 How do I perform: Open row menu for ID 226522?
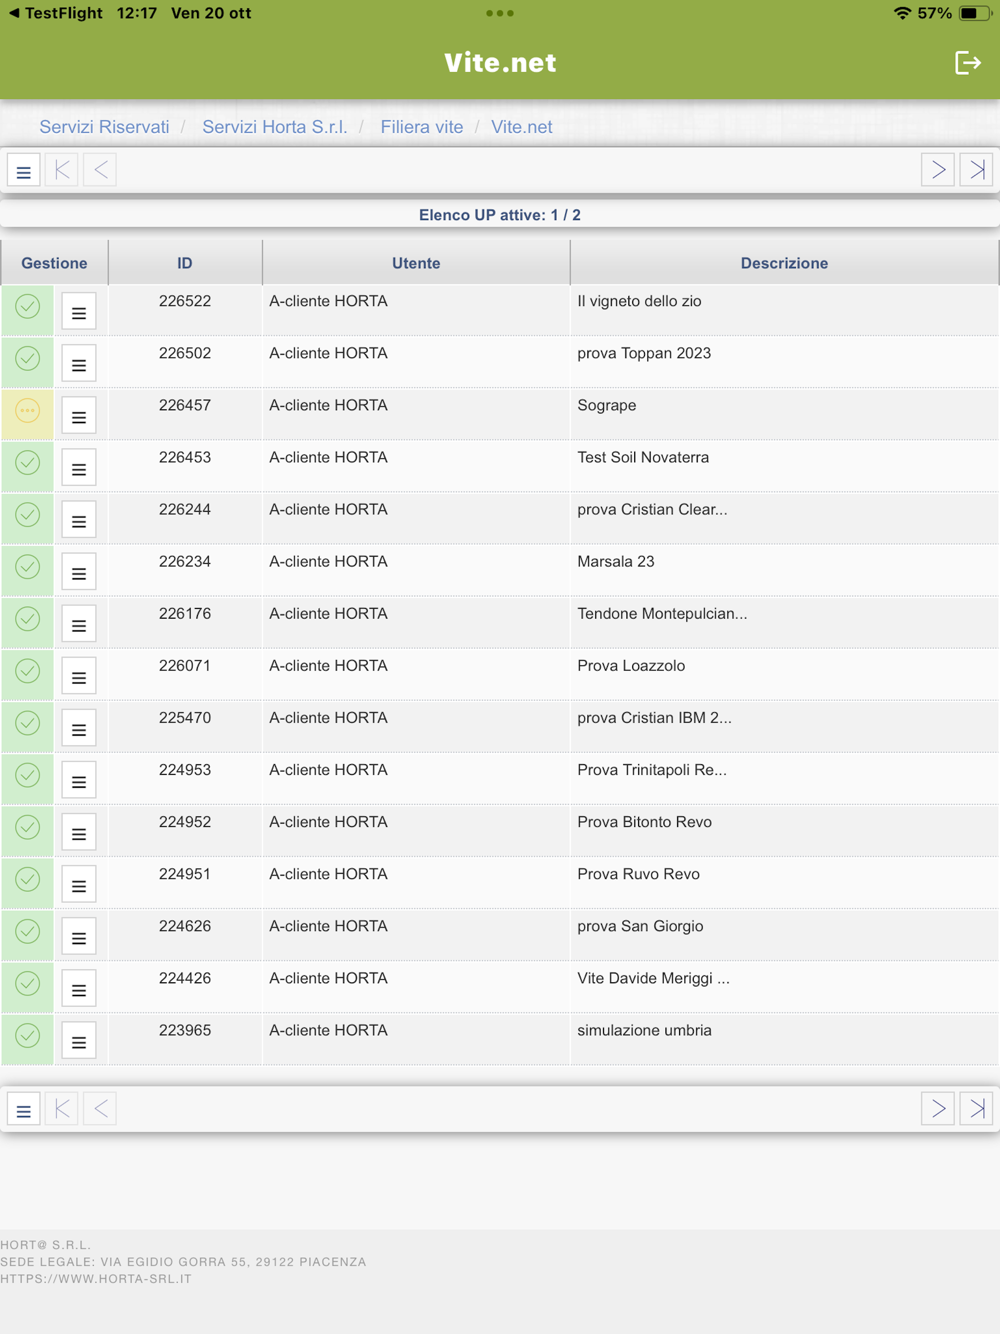pyautogui.click(x=79, y=312)
